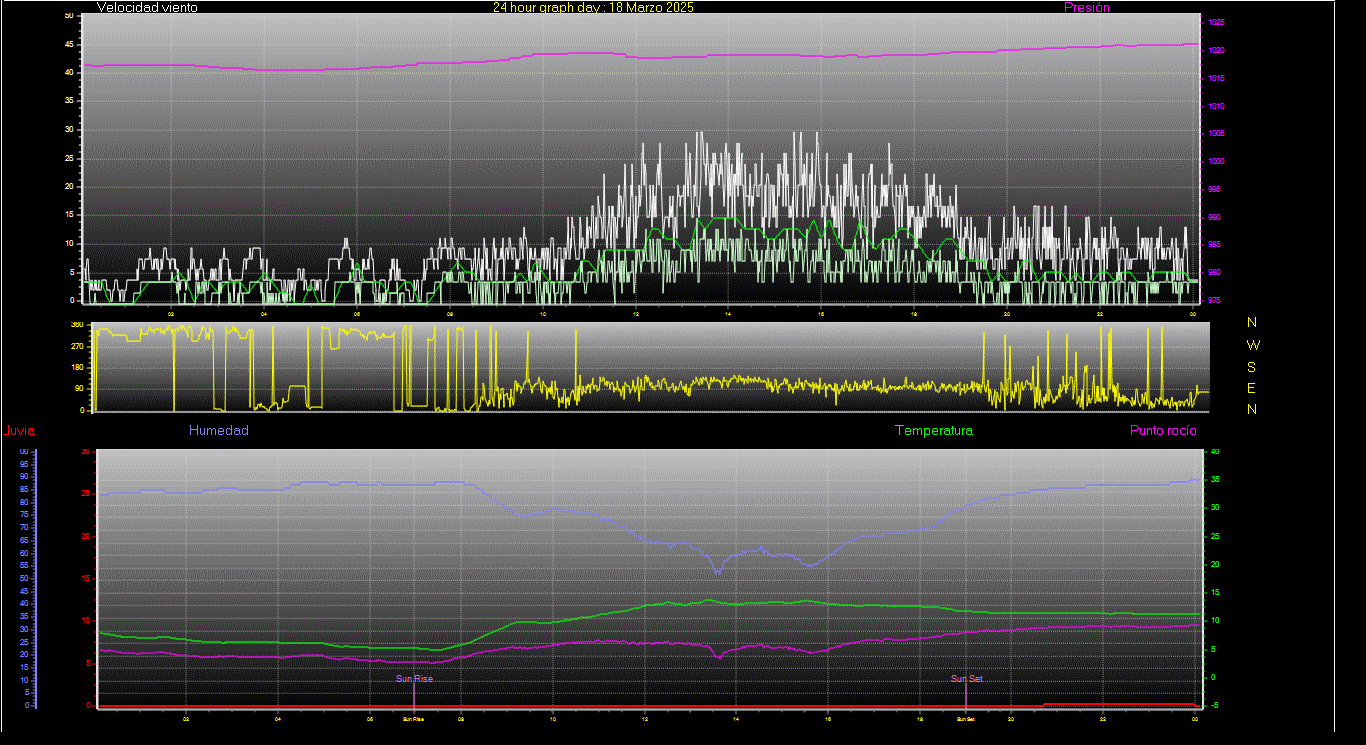
Task: Select the '995' pressure axis value
Action: click(x=1214, y=189)
